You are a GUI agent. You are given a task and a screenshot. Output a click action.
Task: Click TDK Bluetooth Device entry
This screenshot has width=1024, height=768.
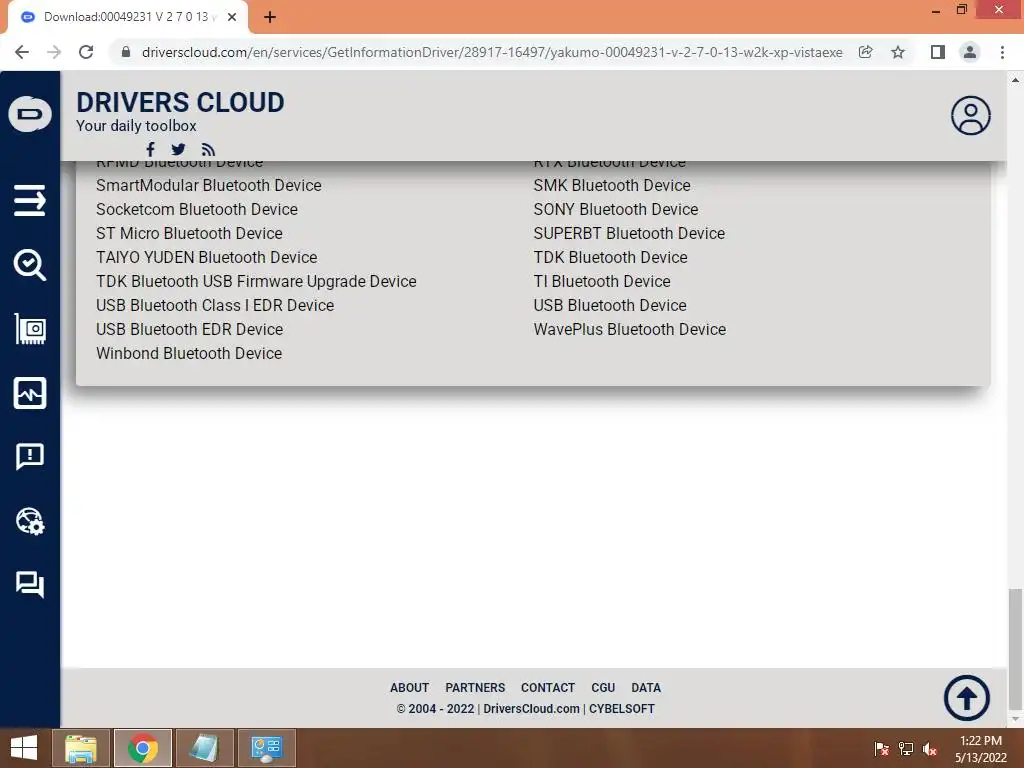click(x=611, y=257)
